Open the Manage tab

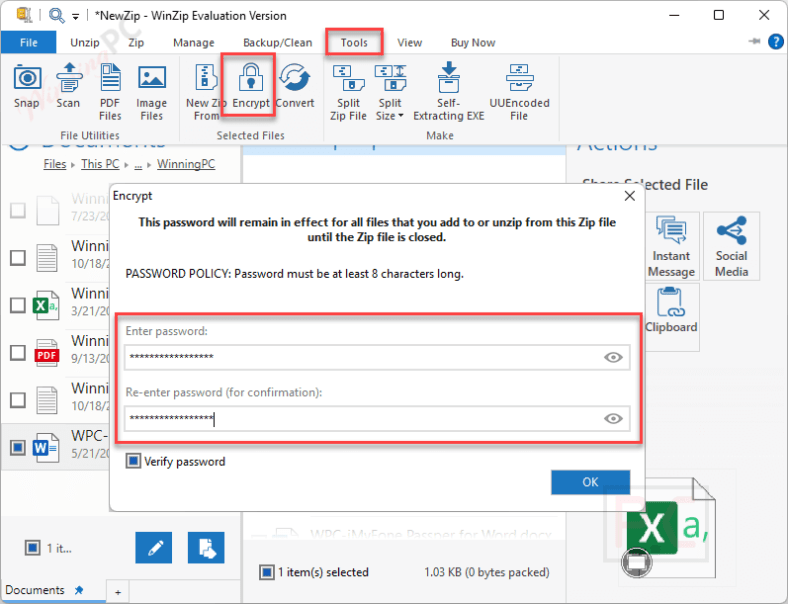(193, 43)
